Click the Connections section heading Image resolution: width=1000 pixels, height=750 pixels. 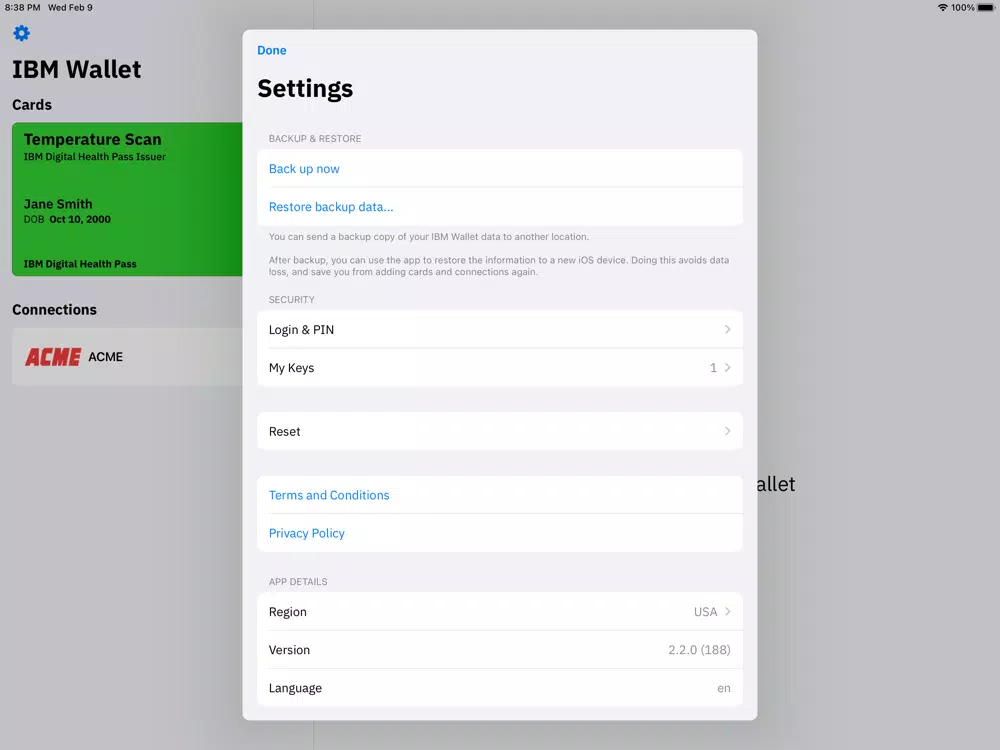point(54,309)
